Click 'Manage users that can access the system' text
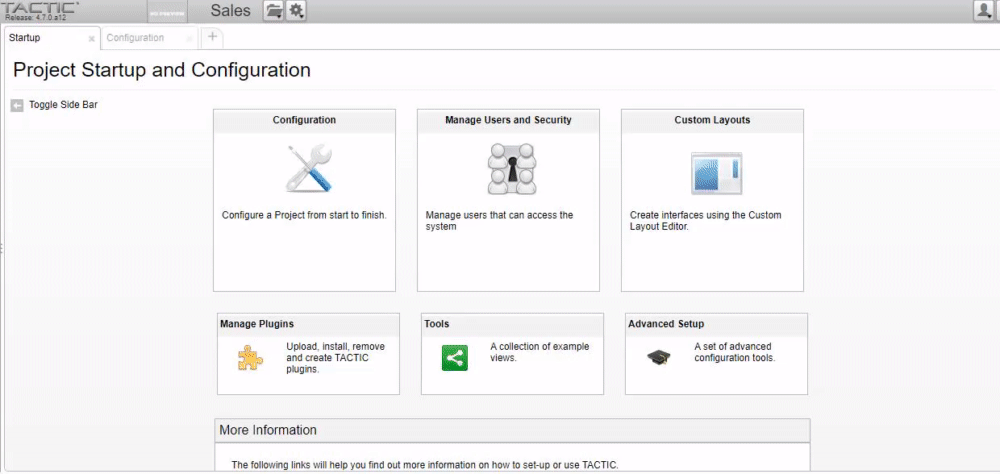1000x474 pixels. pos(499,221)
